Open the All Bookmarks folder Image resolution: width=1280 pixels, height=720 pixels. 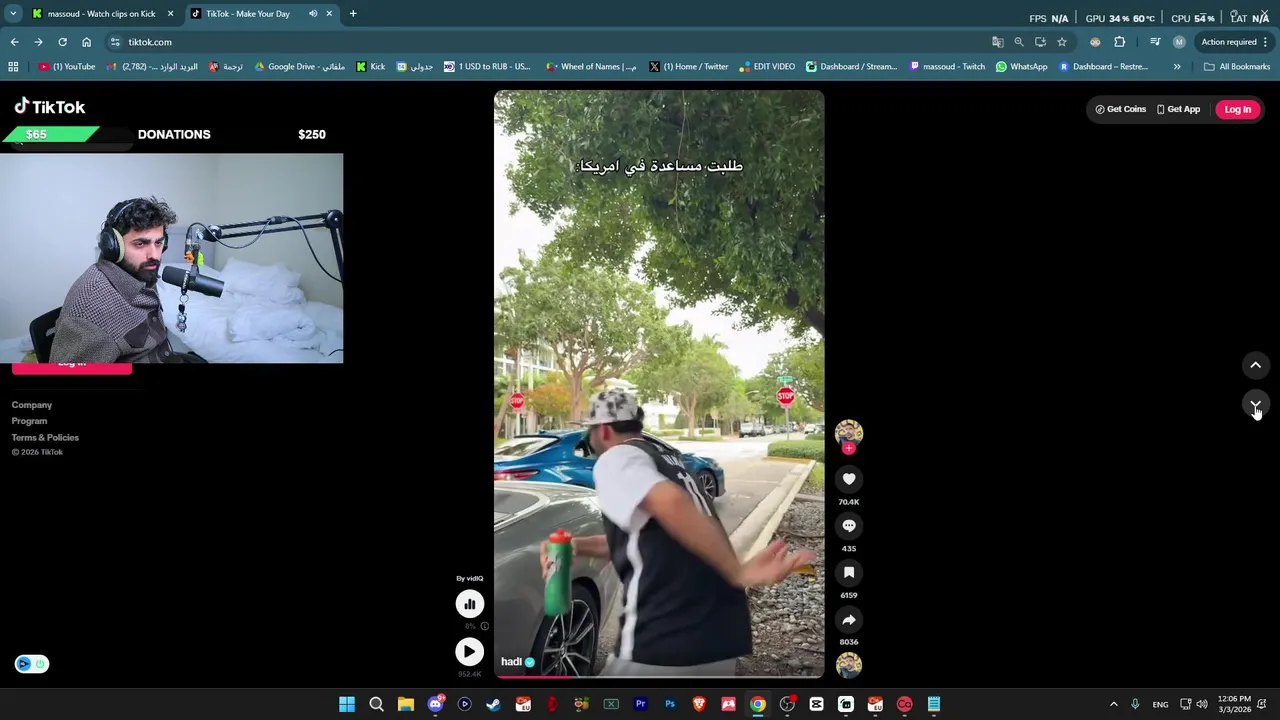pyautogui.click(x=1237, y=67)
